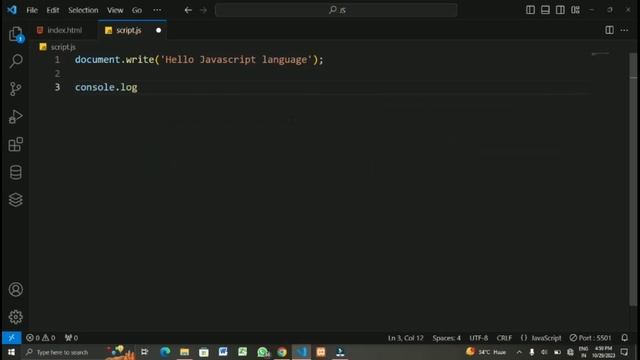Viewport: 640px width, 360px height.
Task: Open the Selection menu
Action: click(83, 10)
